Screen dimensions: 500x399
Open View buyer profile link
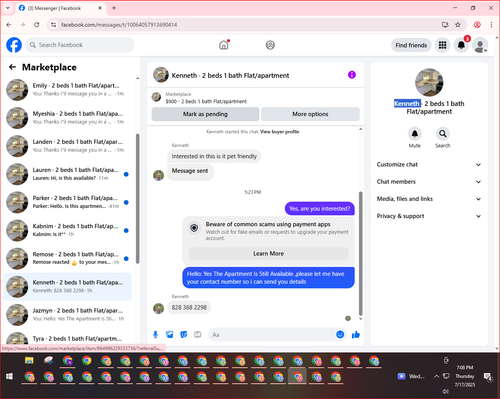(279, 132)
